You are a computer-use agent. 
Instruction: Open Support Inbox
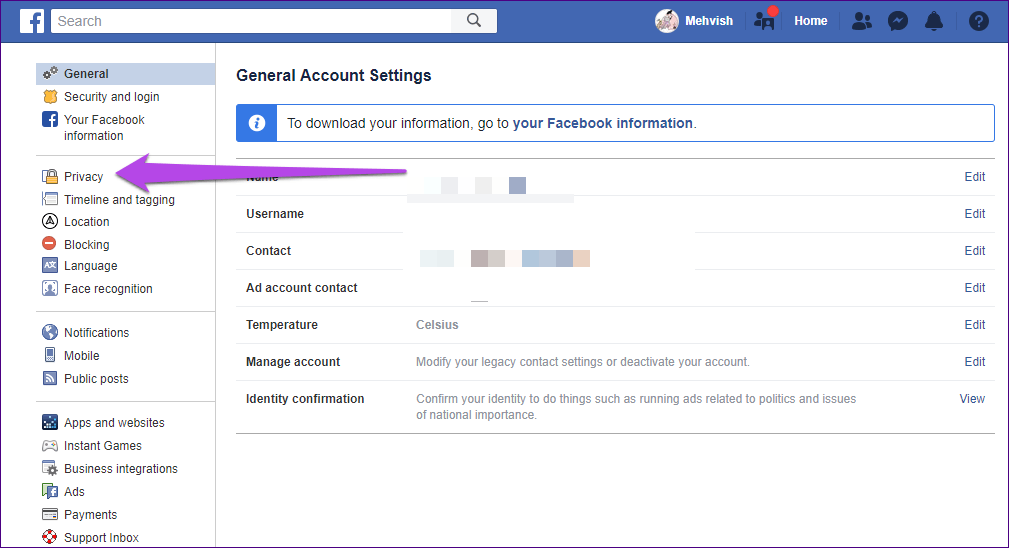pos(101,538)
